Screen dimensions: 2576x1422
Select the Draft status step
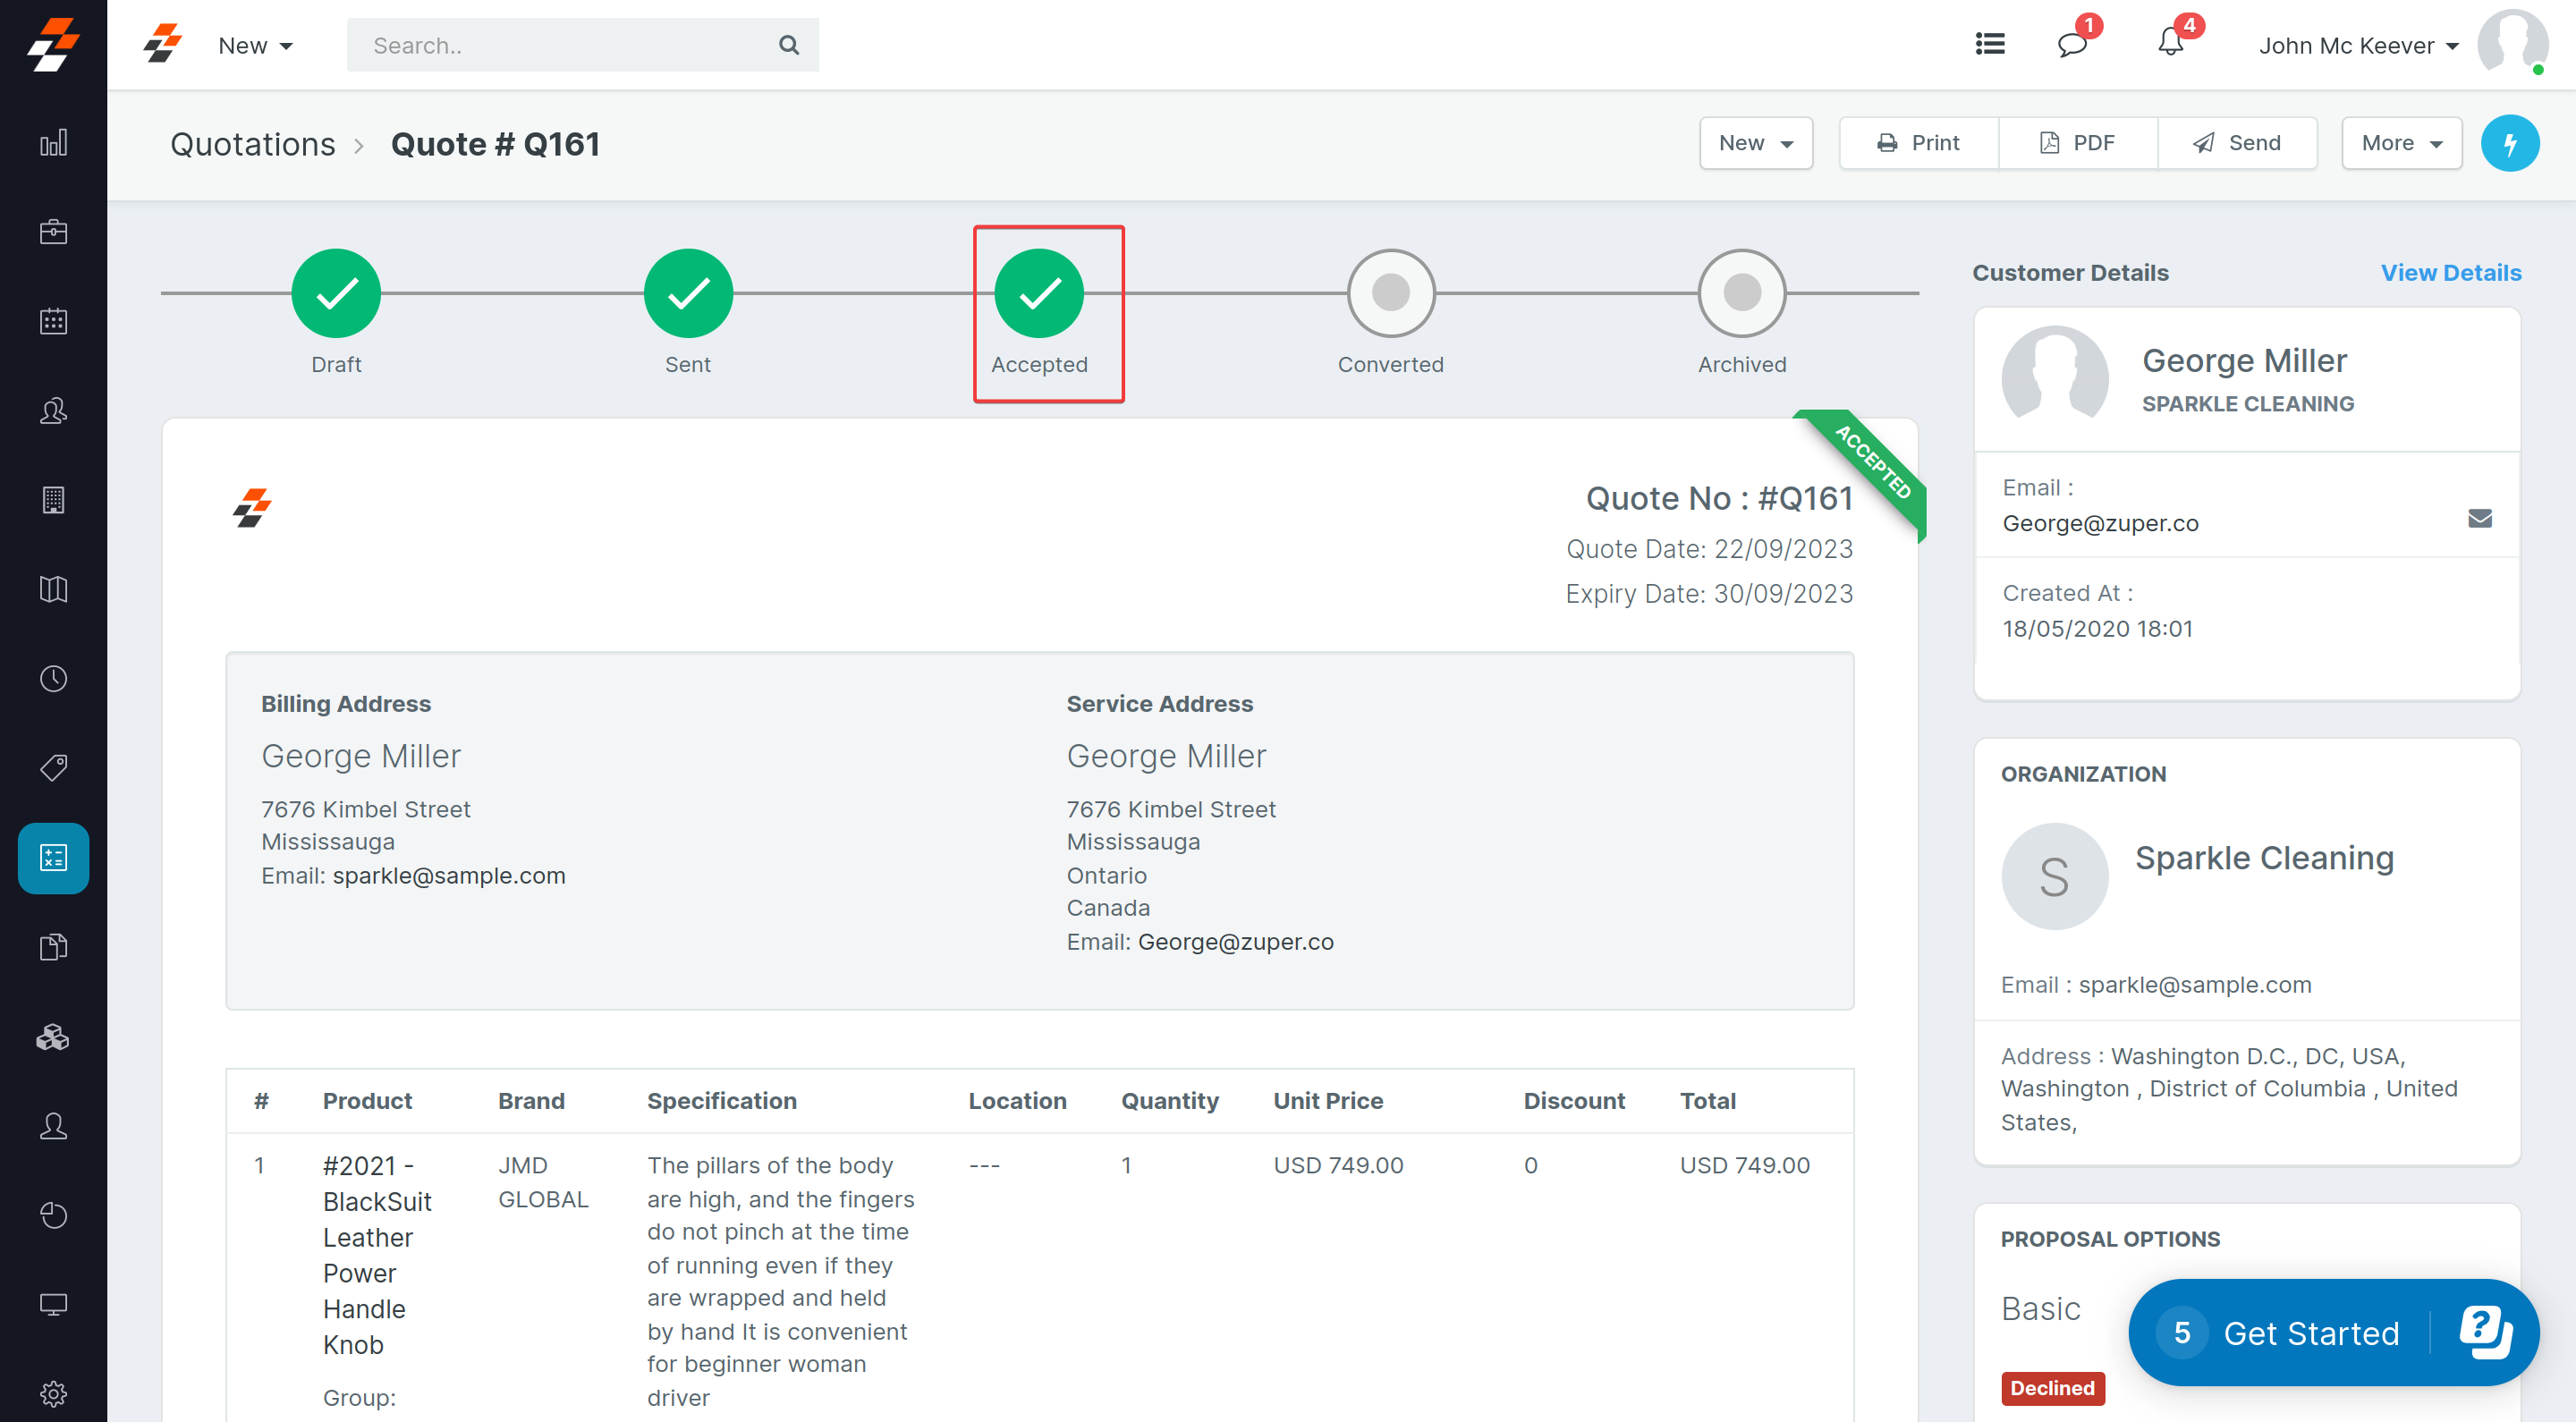click(x=336, y=294)
